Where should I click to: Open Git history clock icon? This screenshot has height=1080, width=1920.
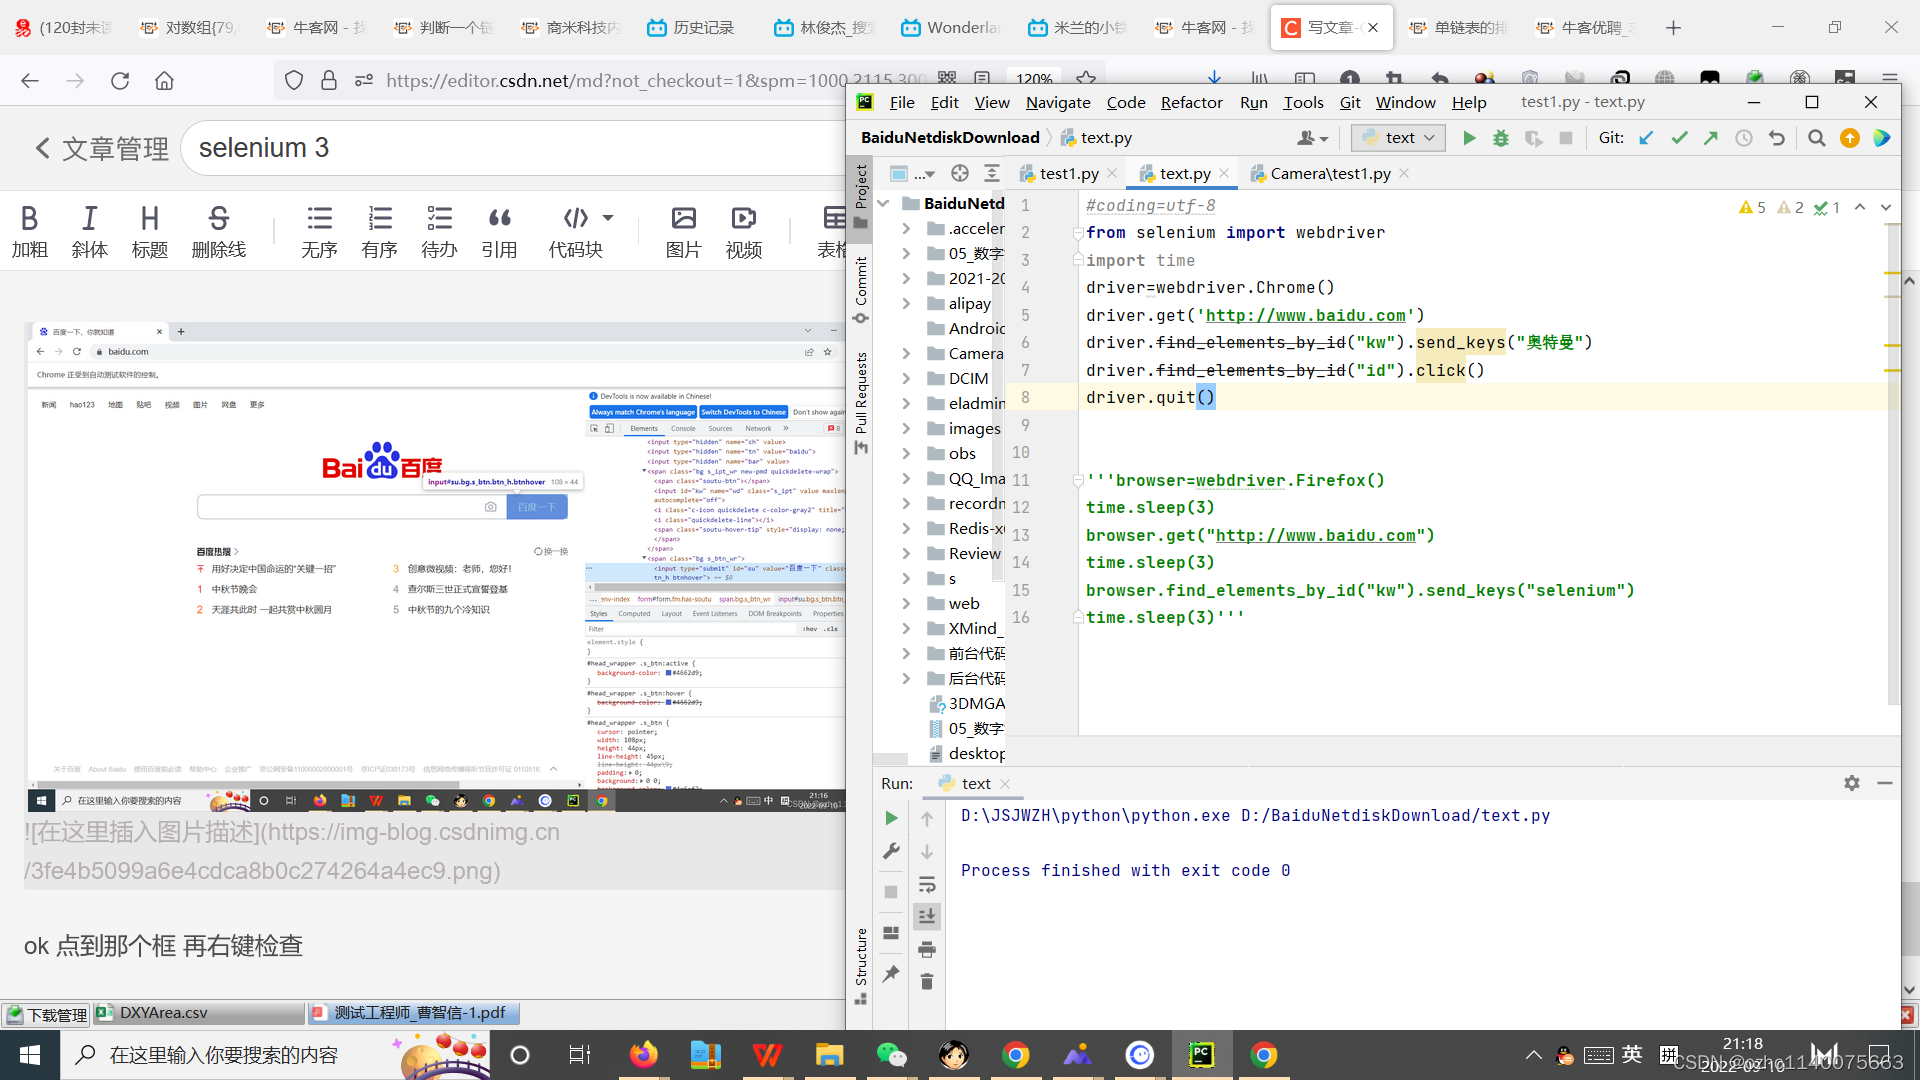[x=1744, y=138]
